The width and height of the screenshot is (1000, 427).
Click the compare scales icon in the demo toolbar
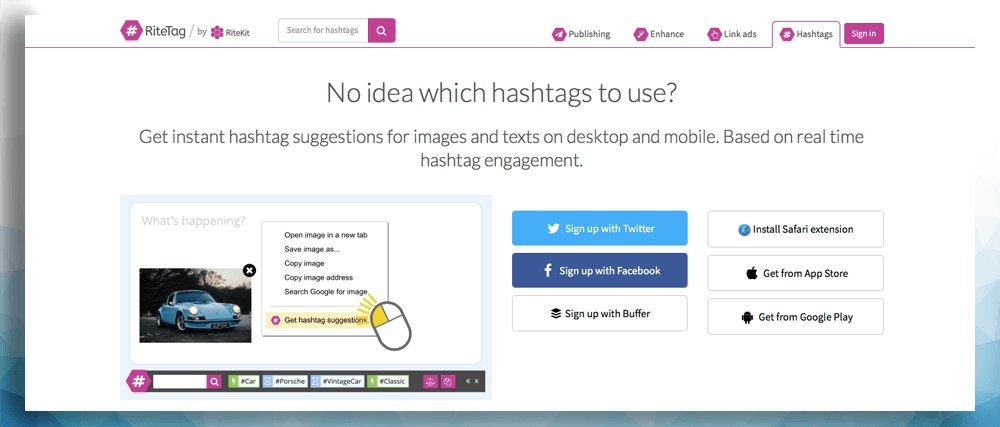click(430, 382)
